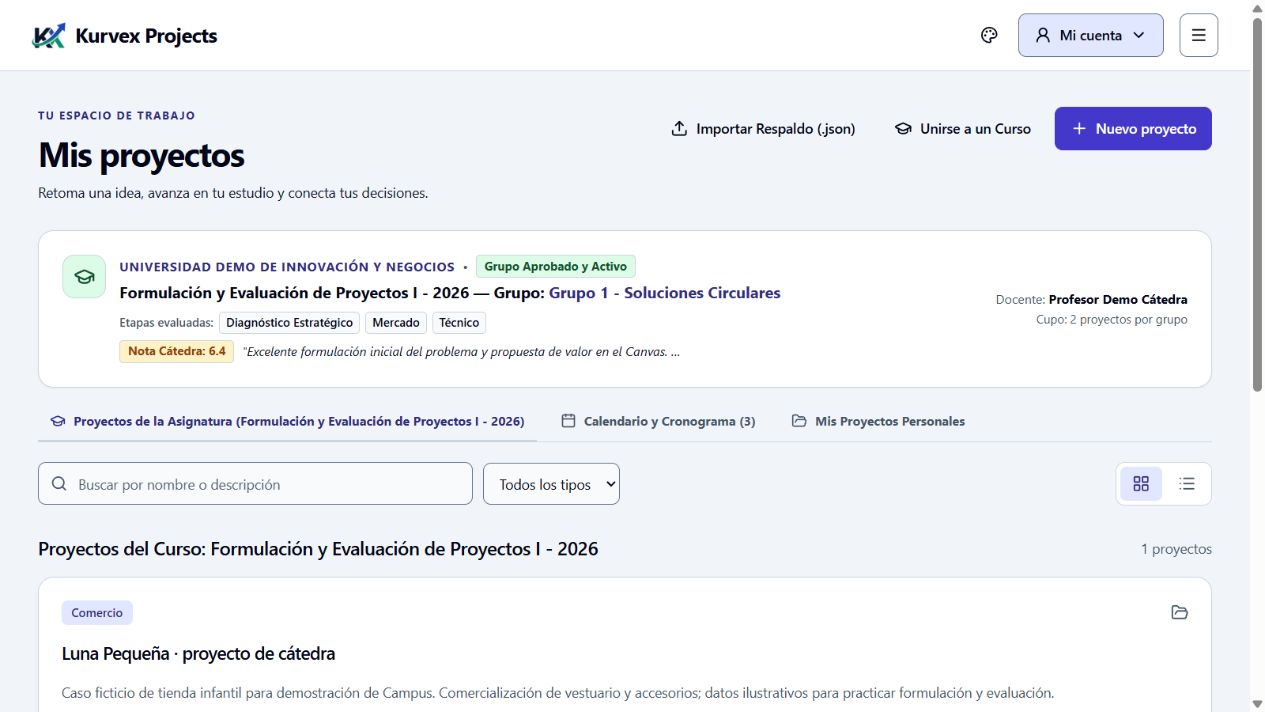The height and width of the screenshot is (712, 1265).
Task: Click the cap icon on Unirse a un Curso
Action: [x=903, y=129]
